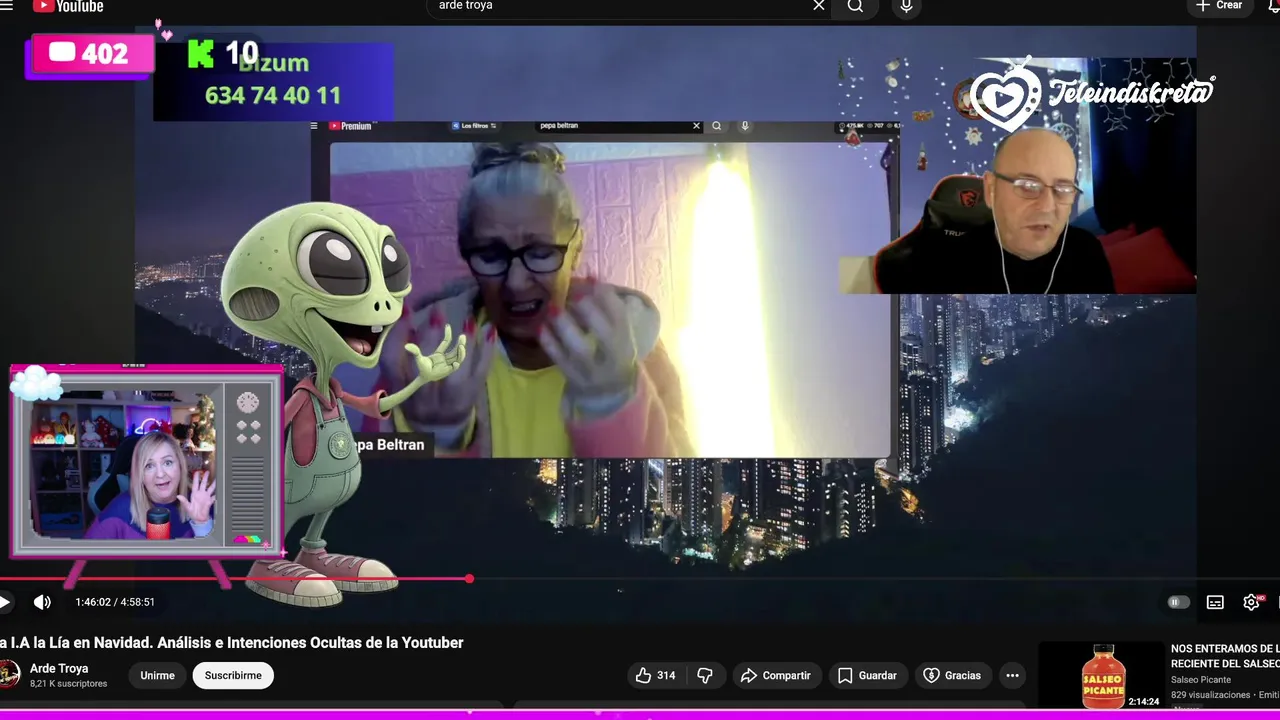Open the NOS ENTERAMOS DE L video title
Image resolution: width=1280 pixels, height=720 pixels.
(1225, 656)
